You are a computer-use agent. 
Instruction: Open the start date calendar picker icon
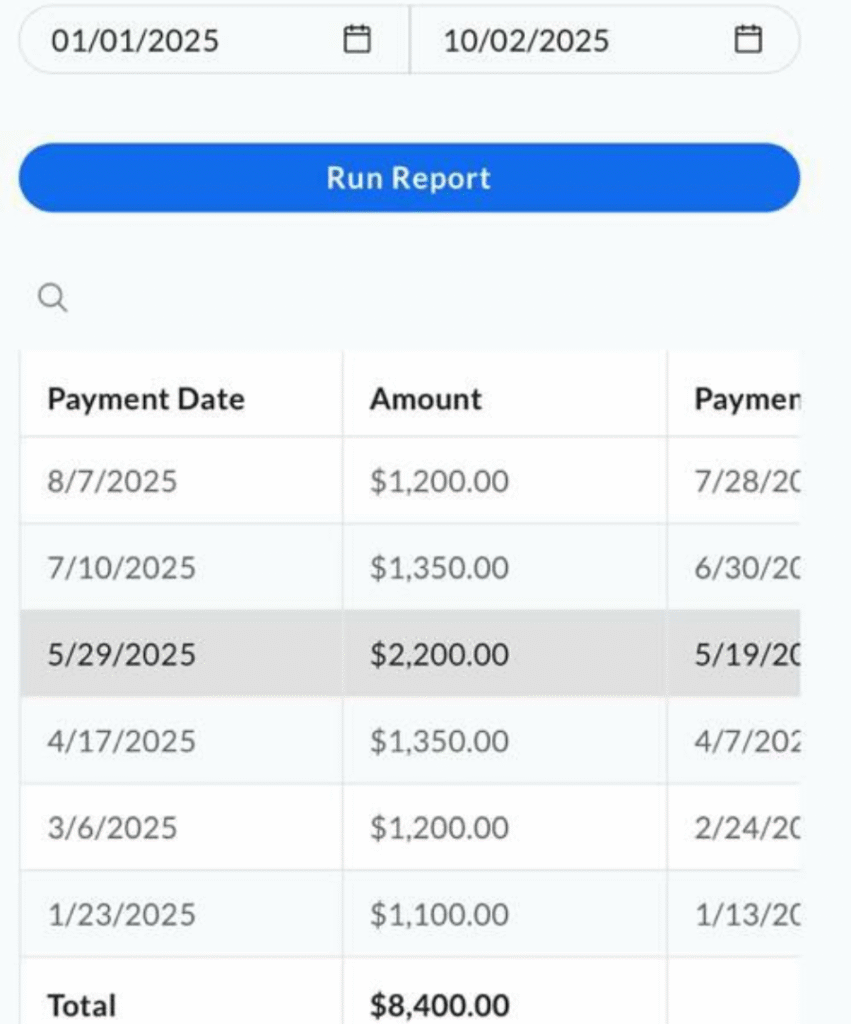tap(357, 40)
